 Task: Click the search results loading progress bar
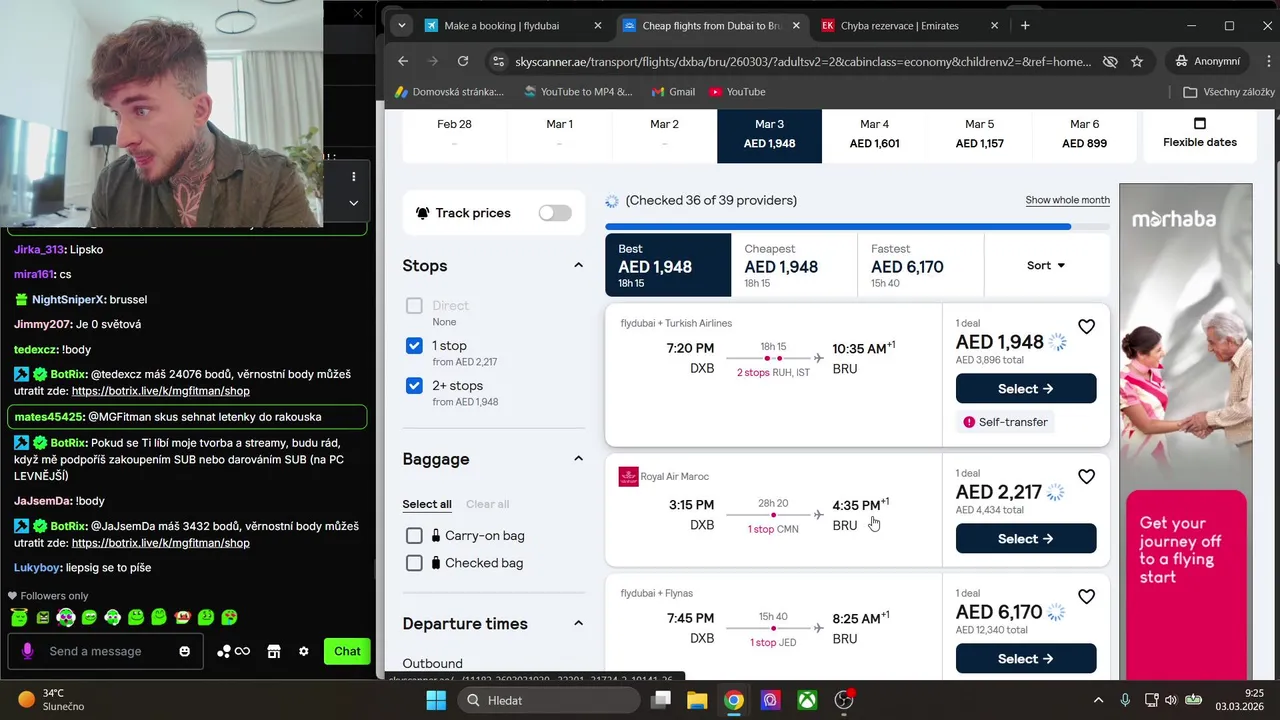coord(857,226)
